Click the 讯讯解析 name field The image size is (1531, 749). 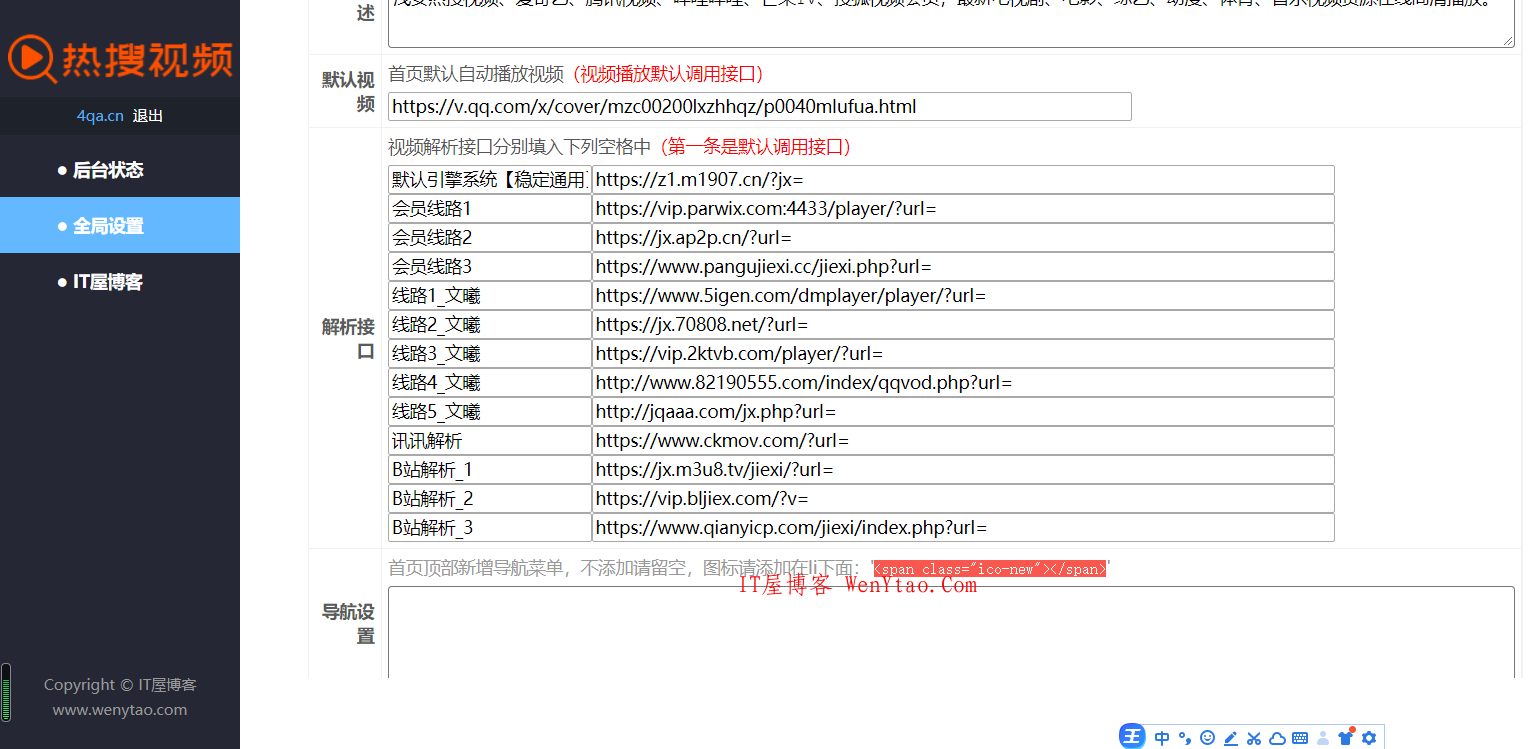pos(490,441)
